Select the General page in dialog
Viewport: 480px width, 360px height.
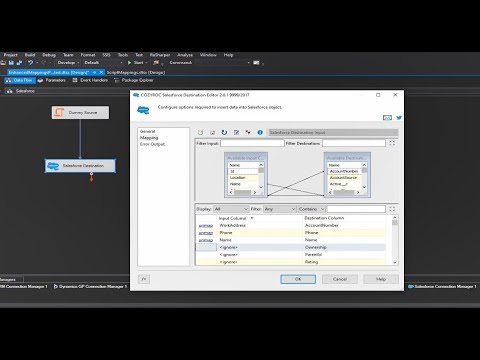(147, 131)
